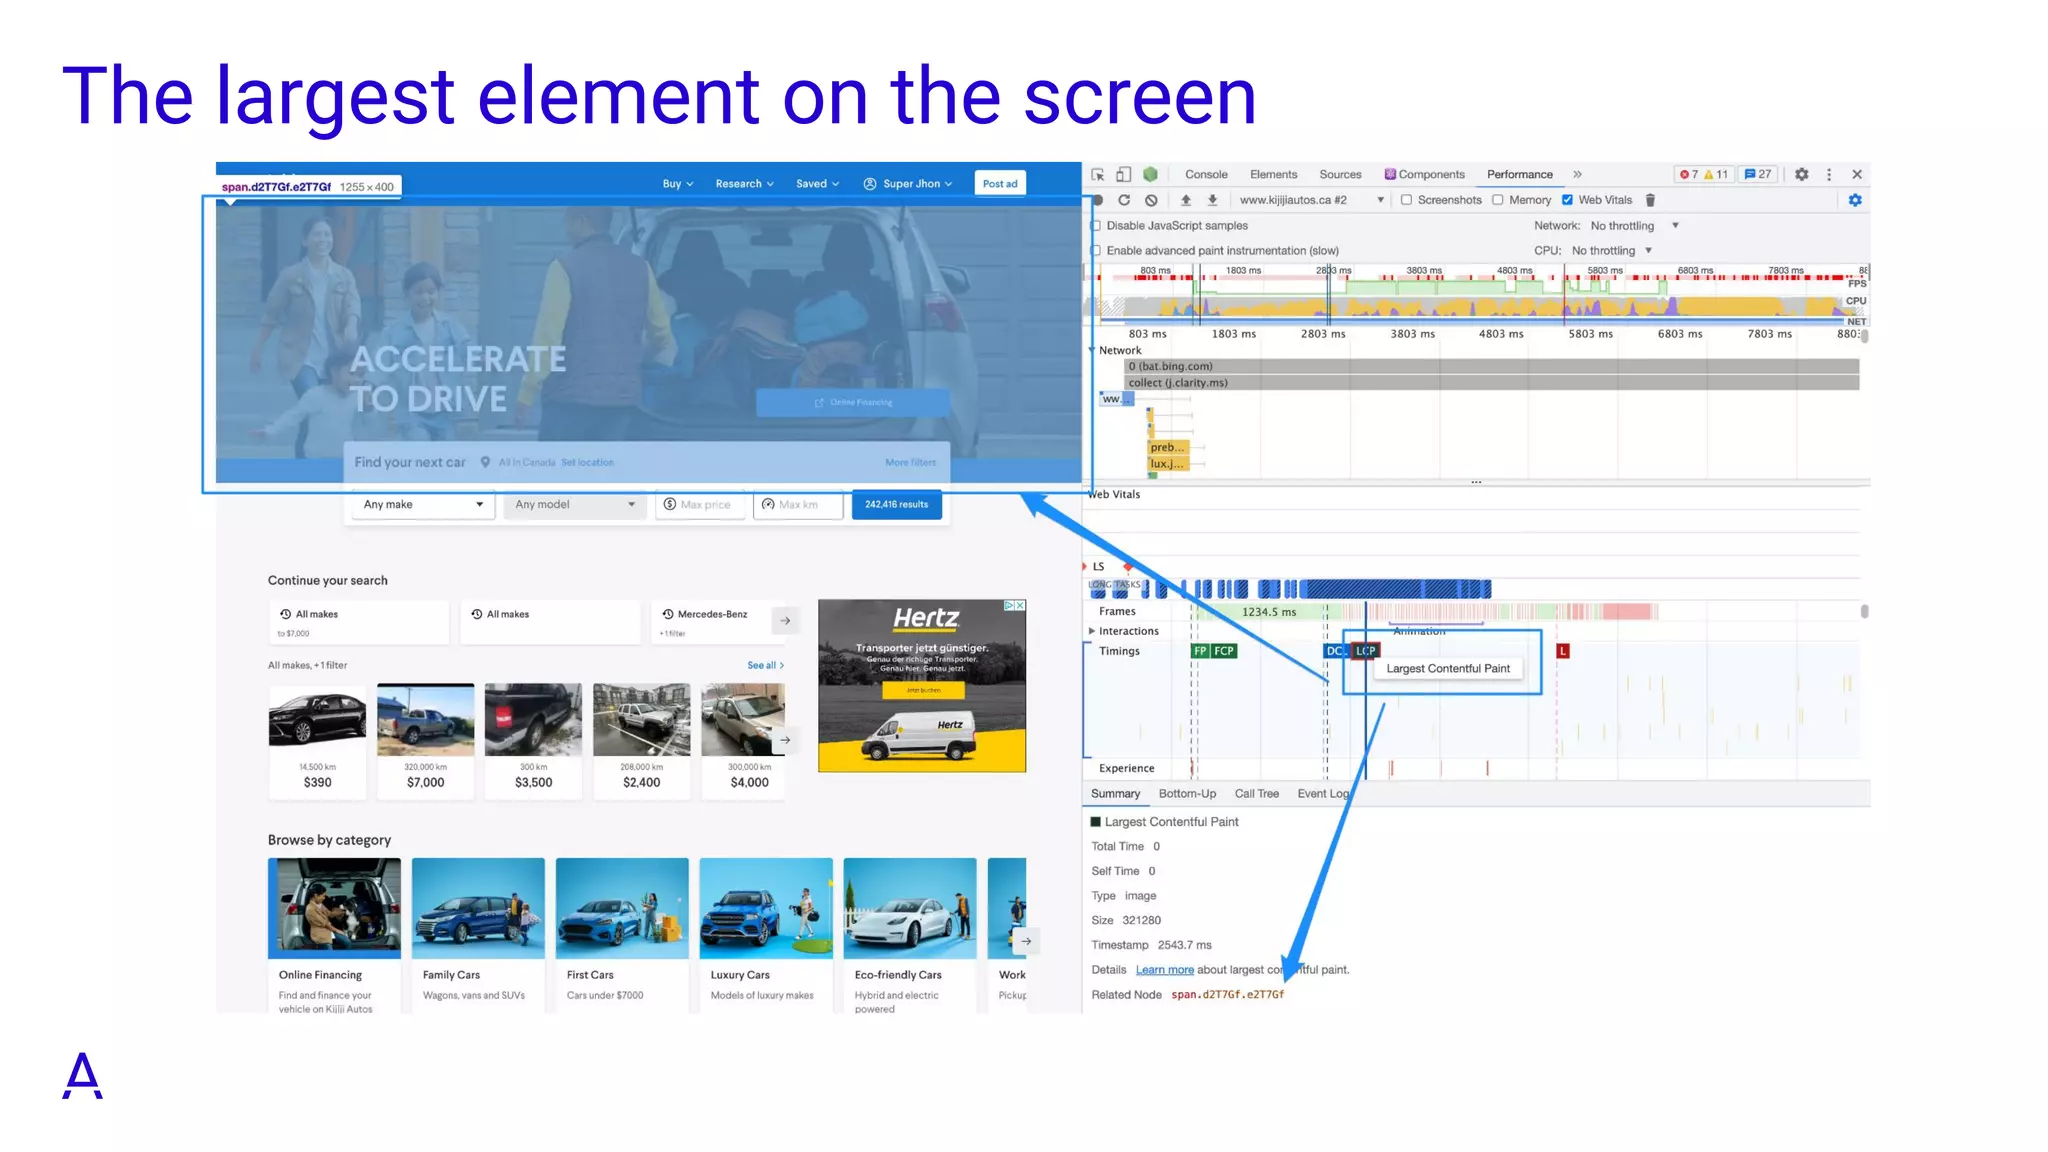Save profile with download arrow
The image size is (2048, 1152).
[x=1212, y=200]
